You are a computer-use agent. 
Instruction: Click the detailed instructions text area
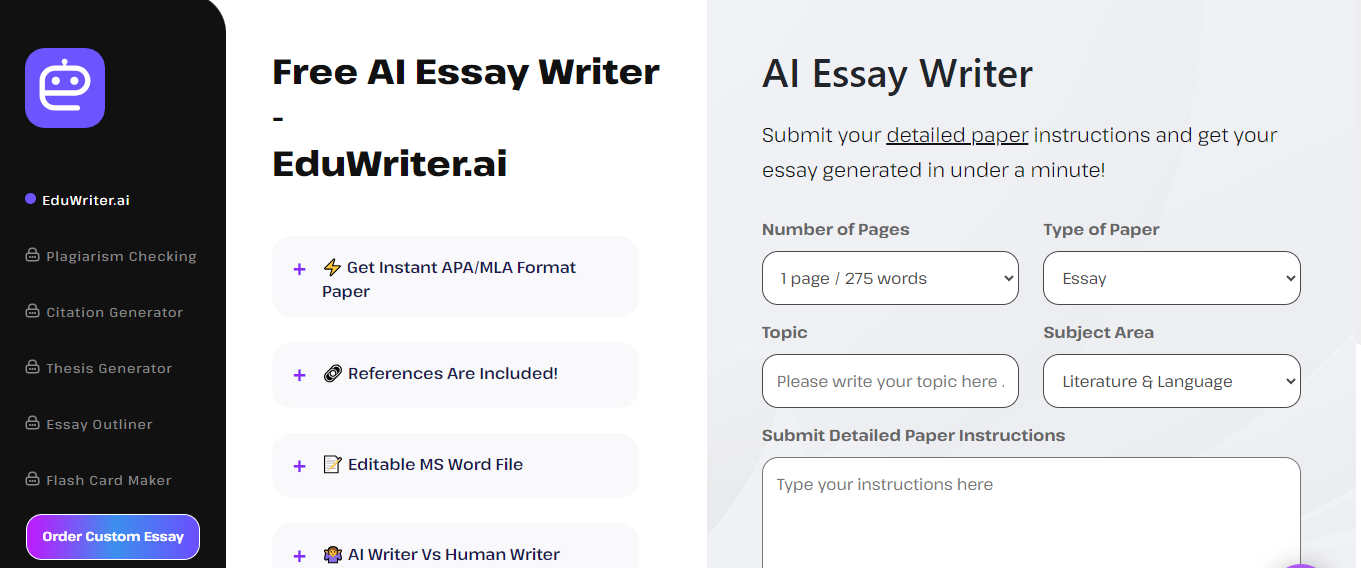tap(1031, 513)
